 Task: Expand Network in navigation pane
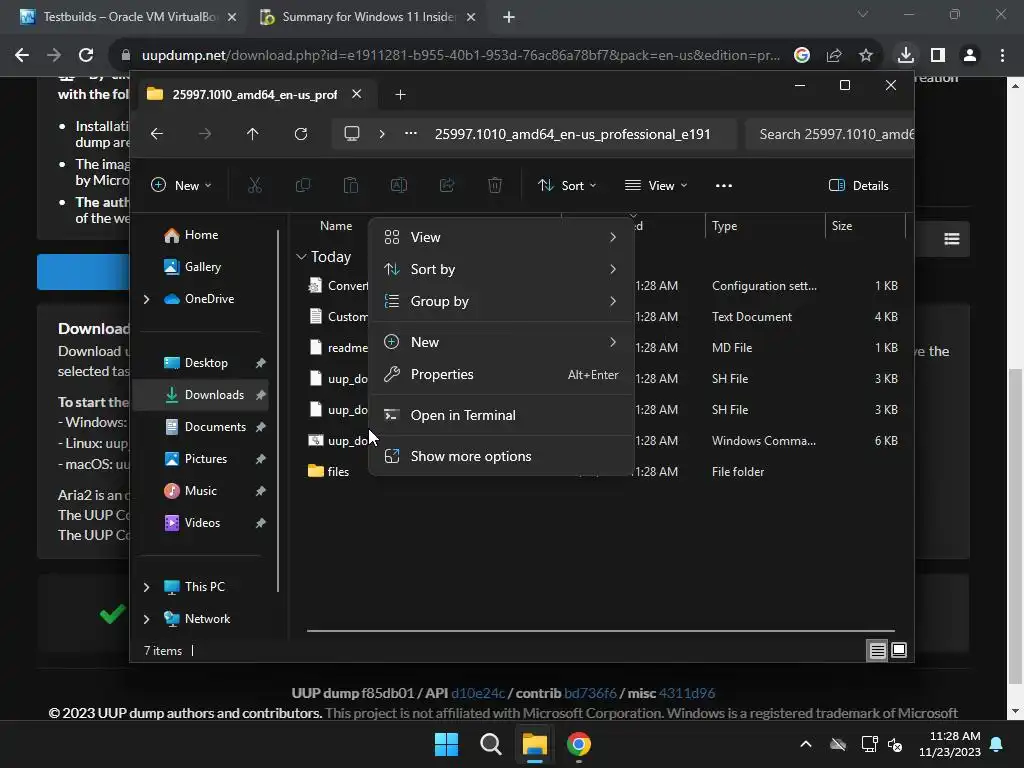pos(146,619)
